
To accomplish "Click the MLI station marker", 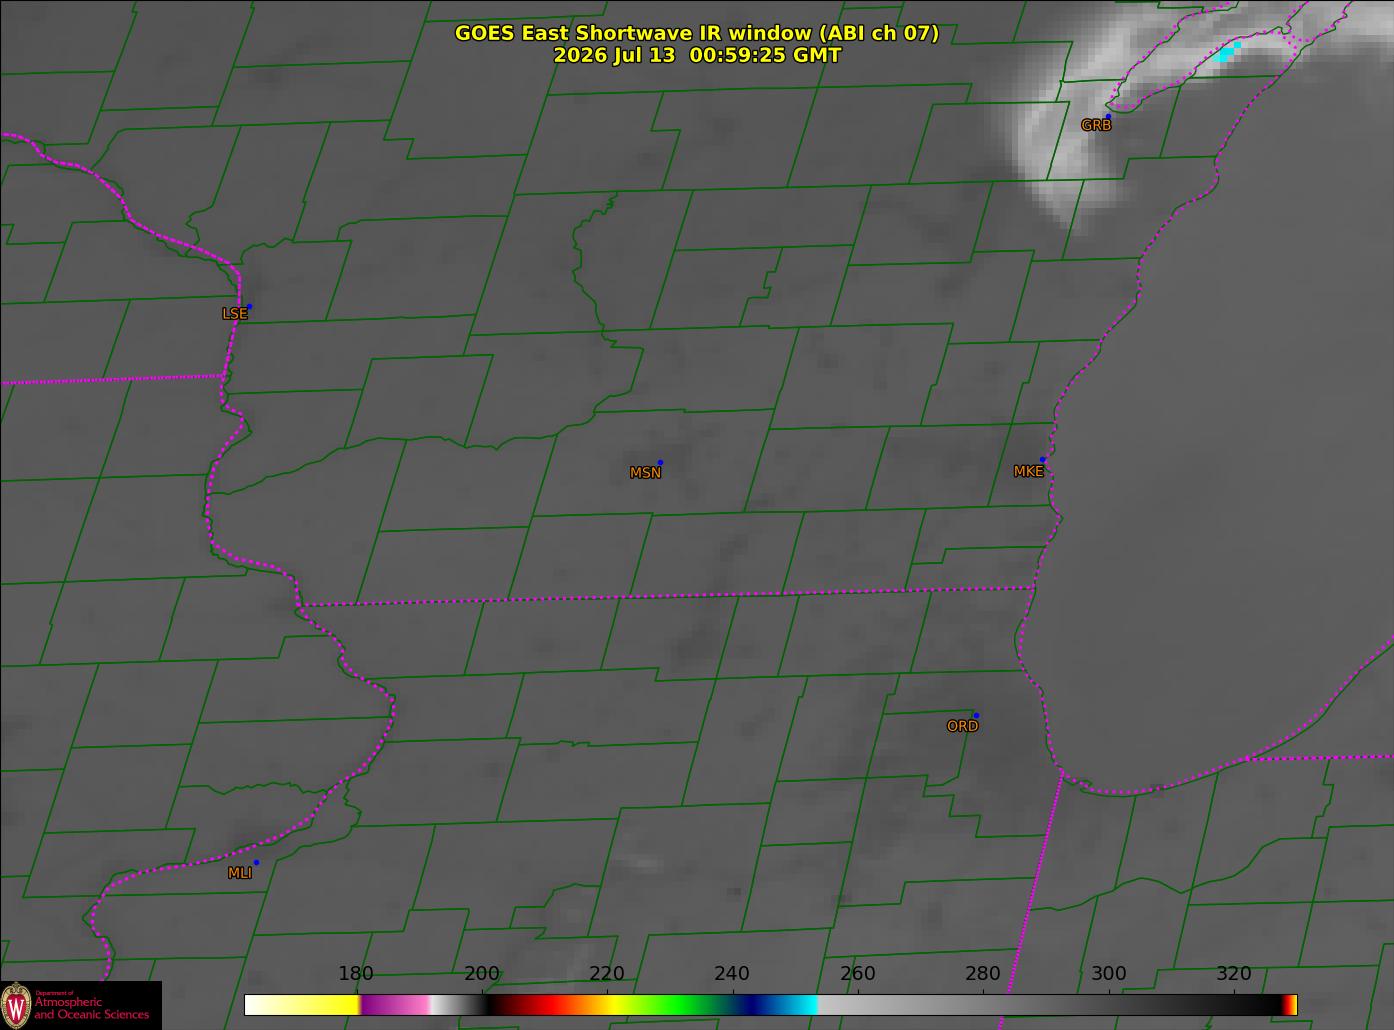I will 256,862.
